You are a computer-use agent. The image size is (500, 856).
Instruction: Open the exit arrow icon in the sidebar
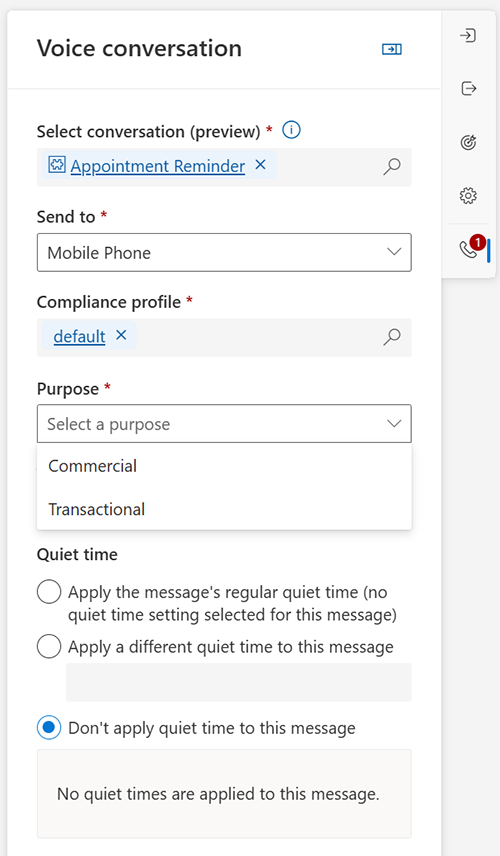tap(468, 88)
